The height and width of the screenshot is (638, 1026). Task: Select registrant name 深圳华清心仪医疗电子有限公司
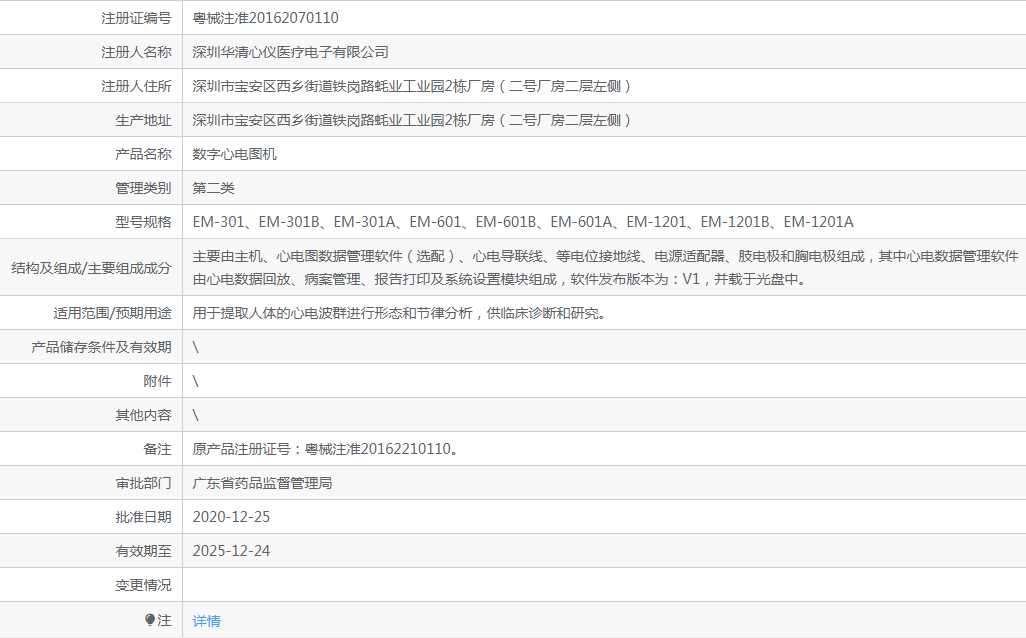[x=290, y=52]
